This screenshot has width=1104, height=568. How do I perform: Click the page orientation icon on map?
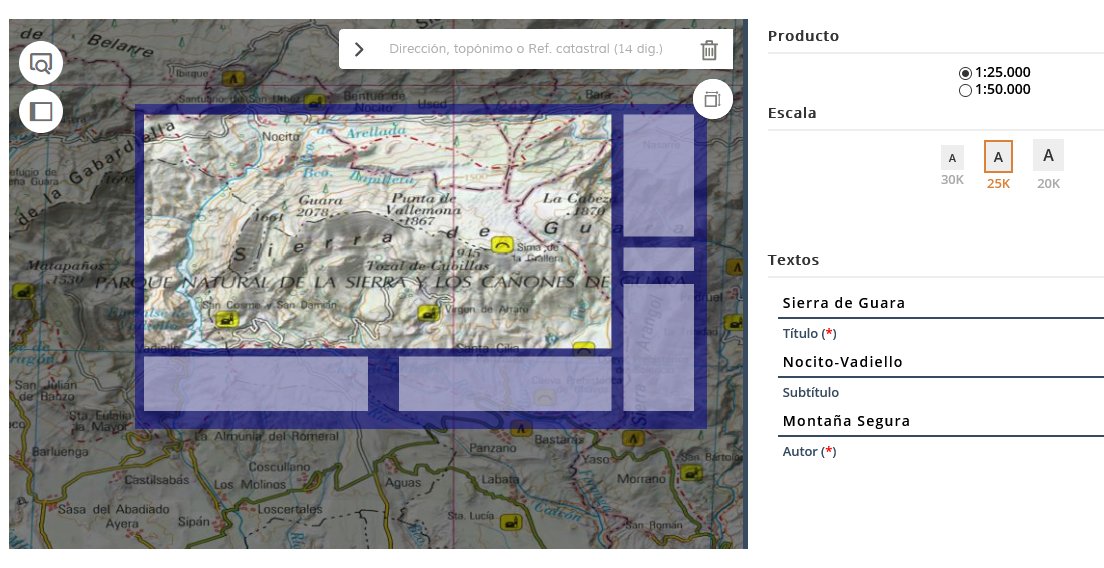coord(713,99)
